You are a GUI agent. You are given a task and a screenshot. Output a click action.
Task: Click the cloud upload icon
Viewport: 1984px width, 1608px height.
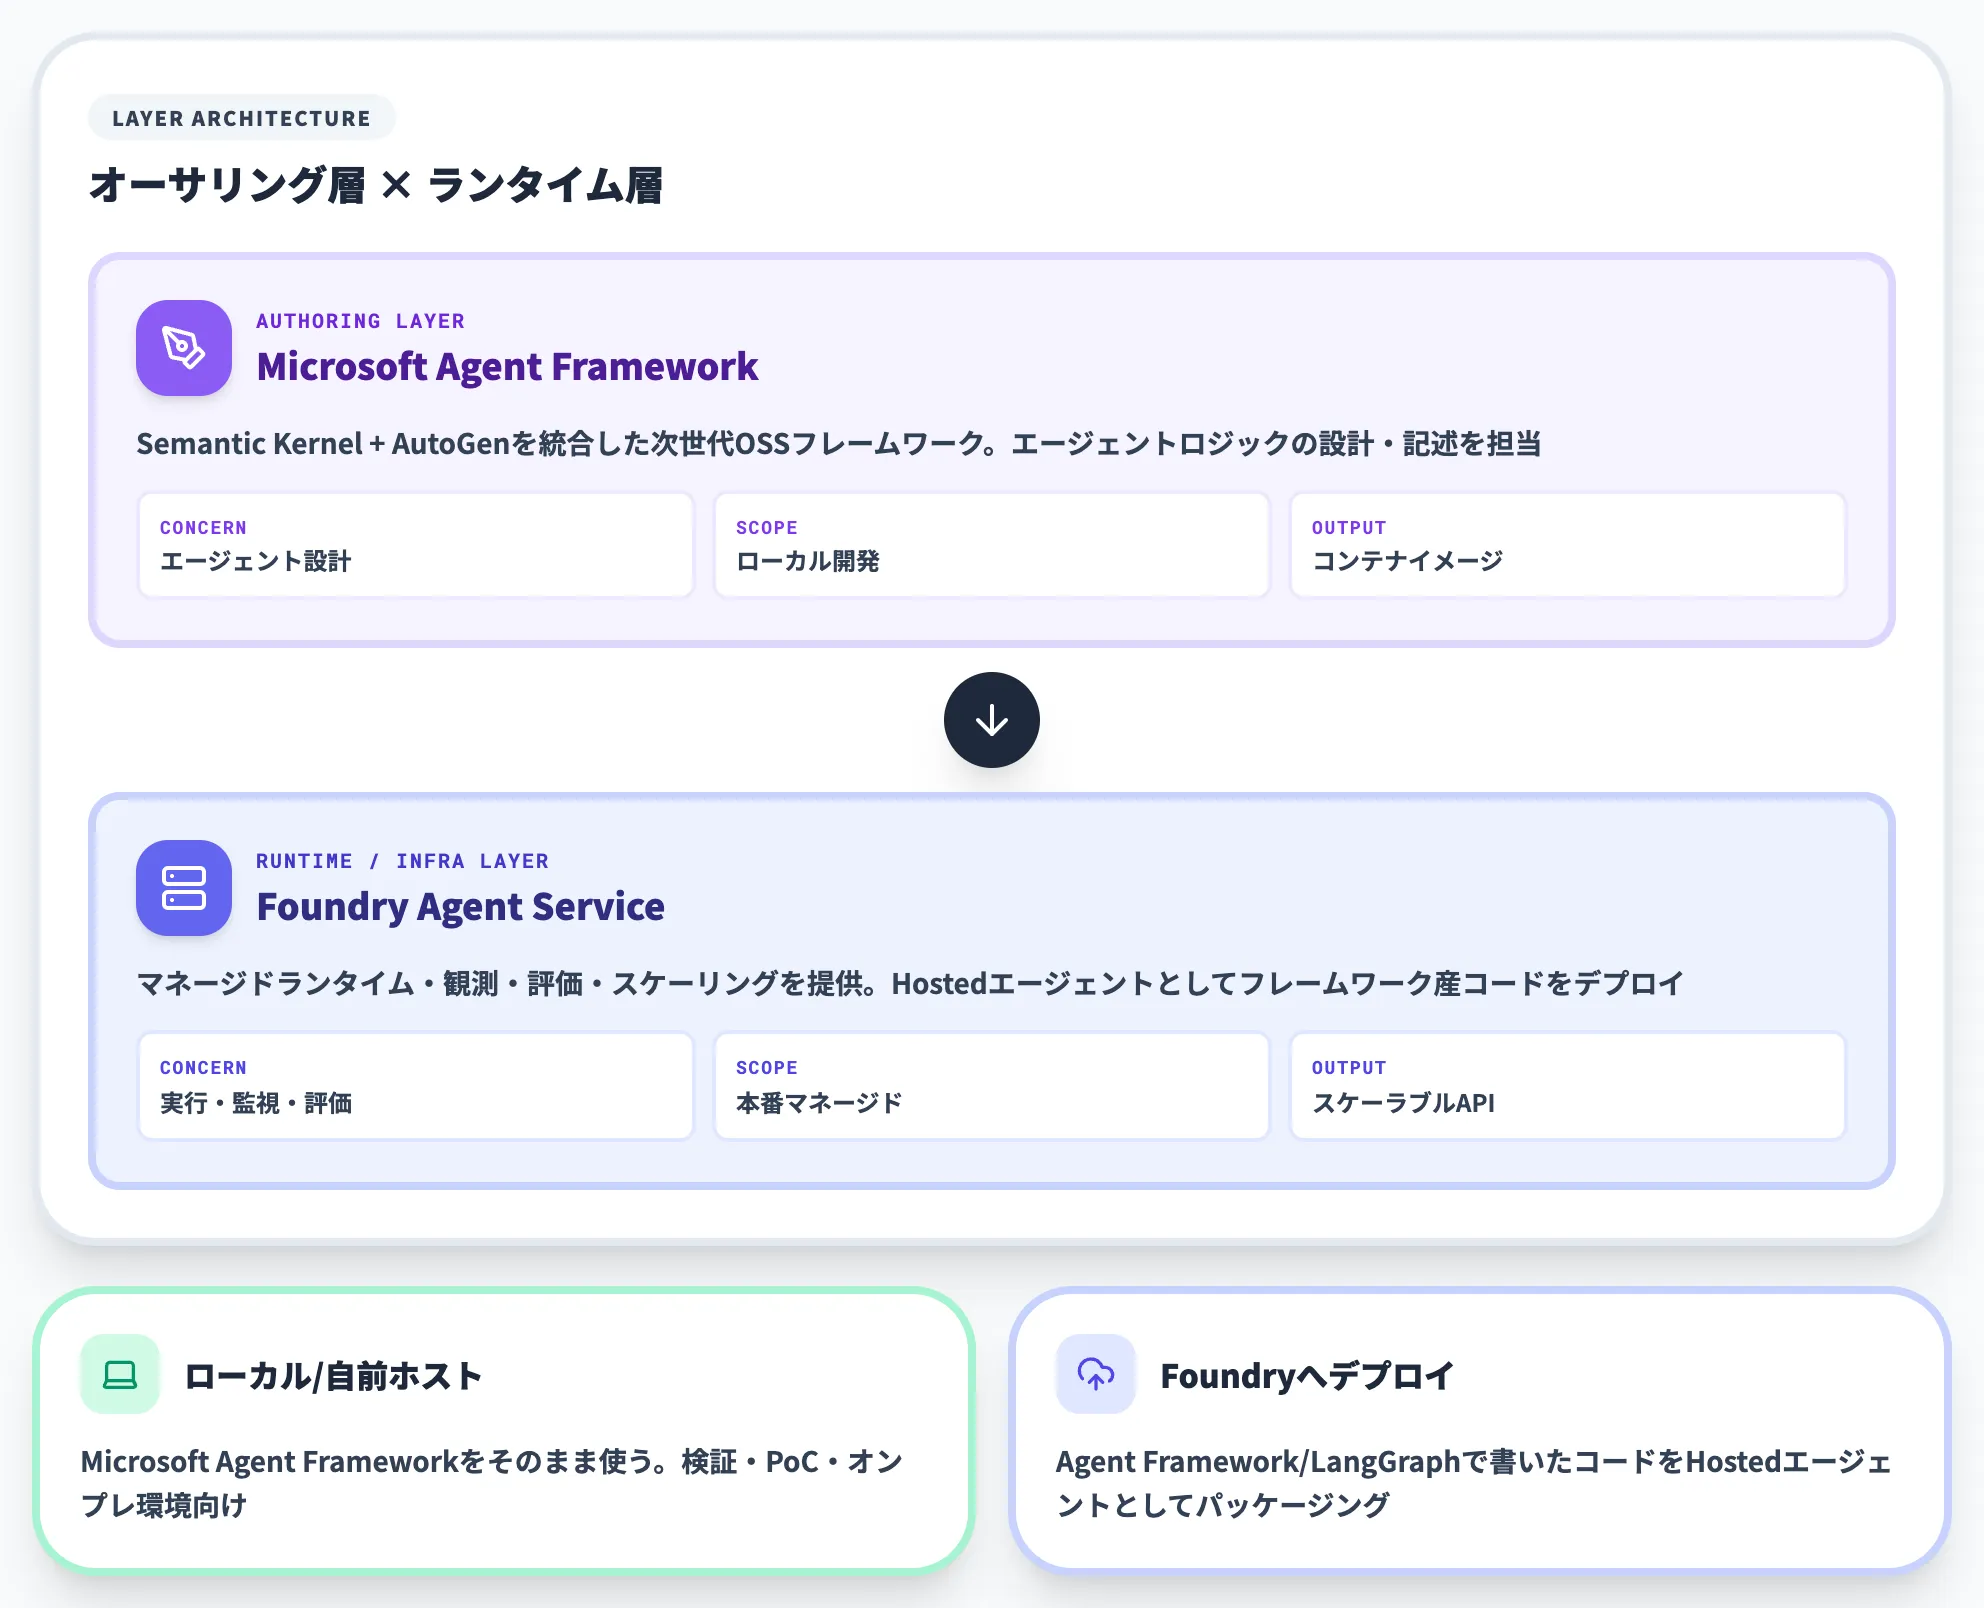[x=1096, y=1374]
